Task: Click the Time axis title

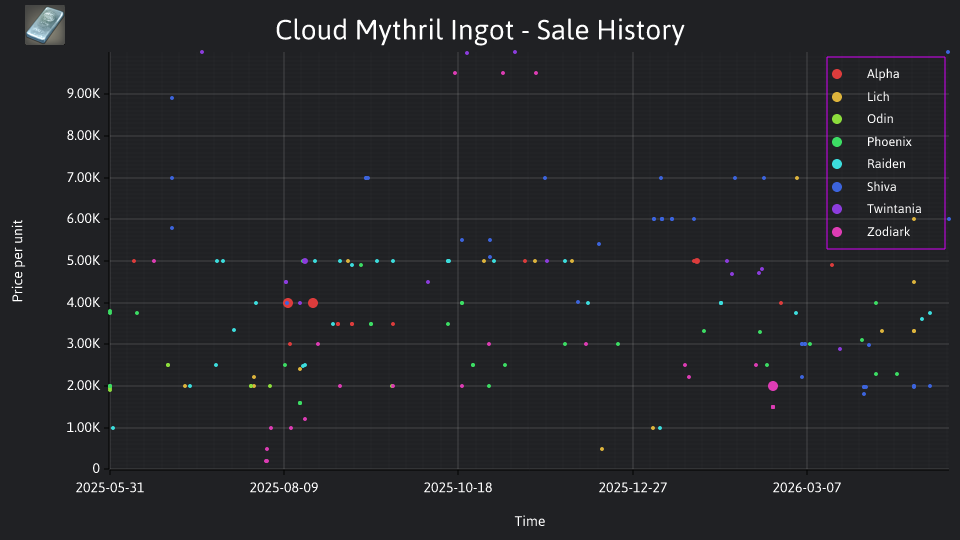Action: [530, 521]
